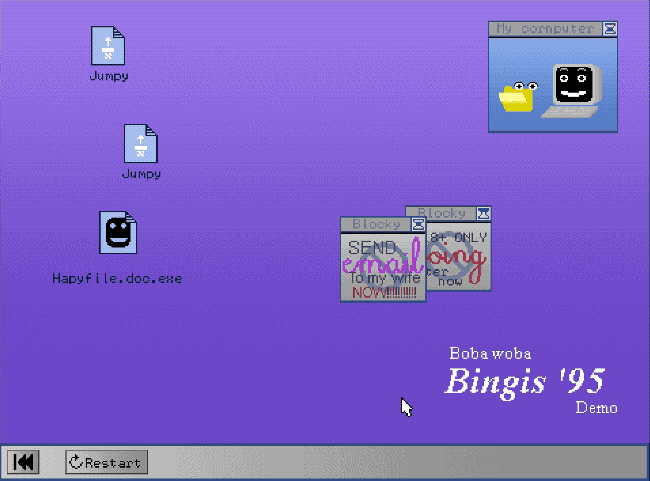Click the yellow folder with googly eyes
The image size is (650, 481).
pyautogui.click(x=518, y=96)
